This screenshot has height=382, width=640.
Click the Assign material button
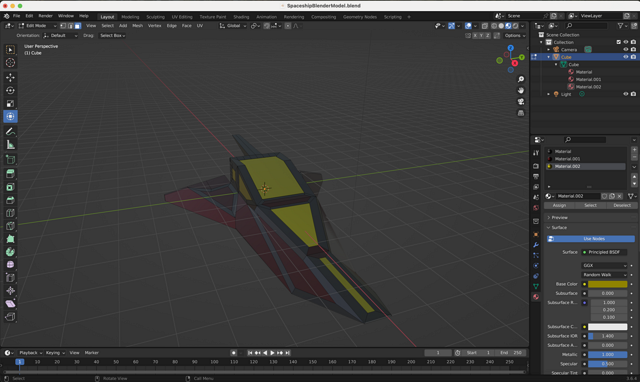coord(559,205)
